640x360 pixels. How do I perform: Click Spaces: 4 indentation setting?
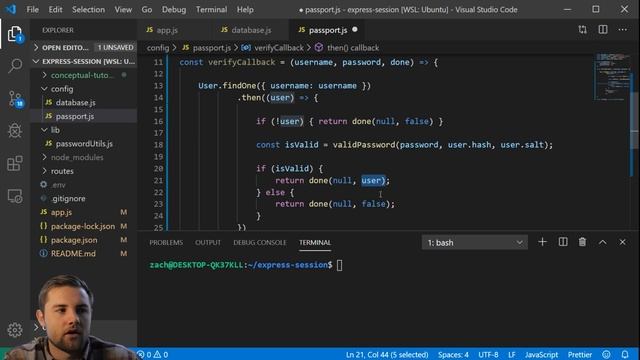click(x=453, y=355)
